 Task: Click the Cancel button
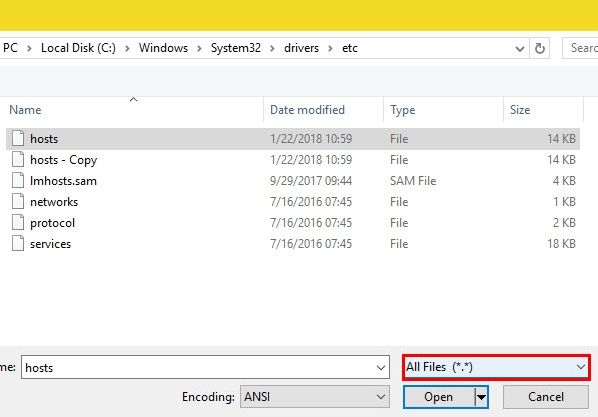pyautogui.click(x=546, y=397)
